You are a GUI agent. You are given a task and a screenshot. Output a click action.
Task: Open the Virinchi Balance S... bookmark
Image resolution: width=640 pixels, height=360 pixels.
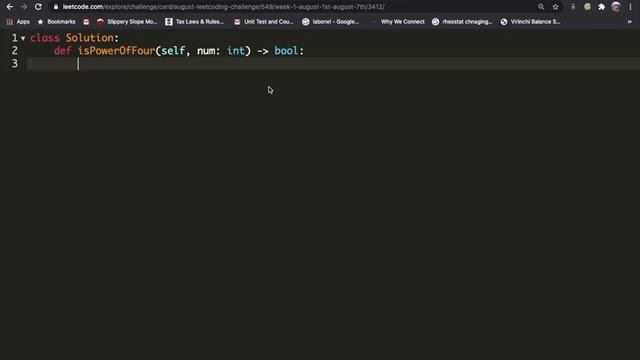coord(530,22)
